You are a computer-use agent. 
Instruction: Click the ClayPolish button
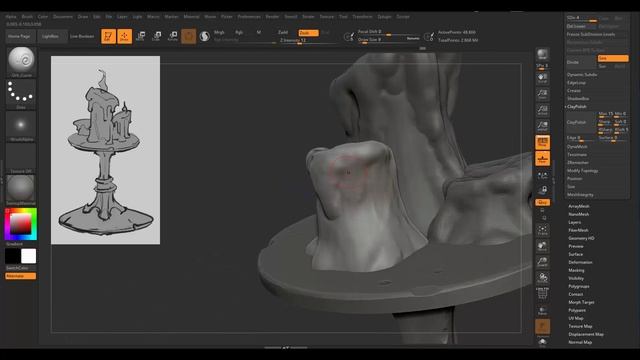point(580,122)
